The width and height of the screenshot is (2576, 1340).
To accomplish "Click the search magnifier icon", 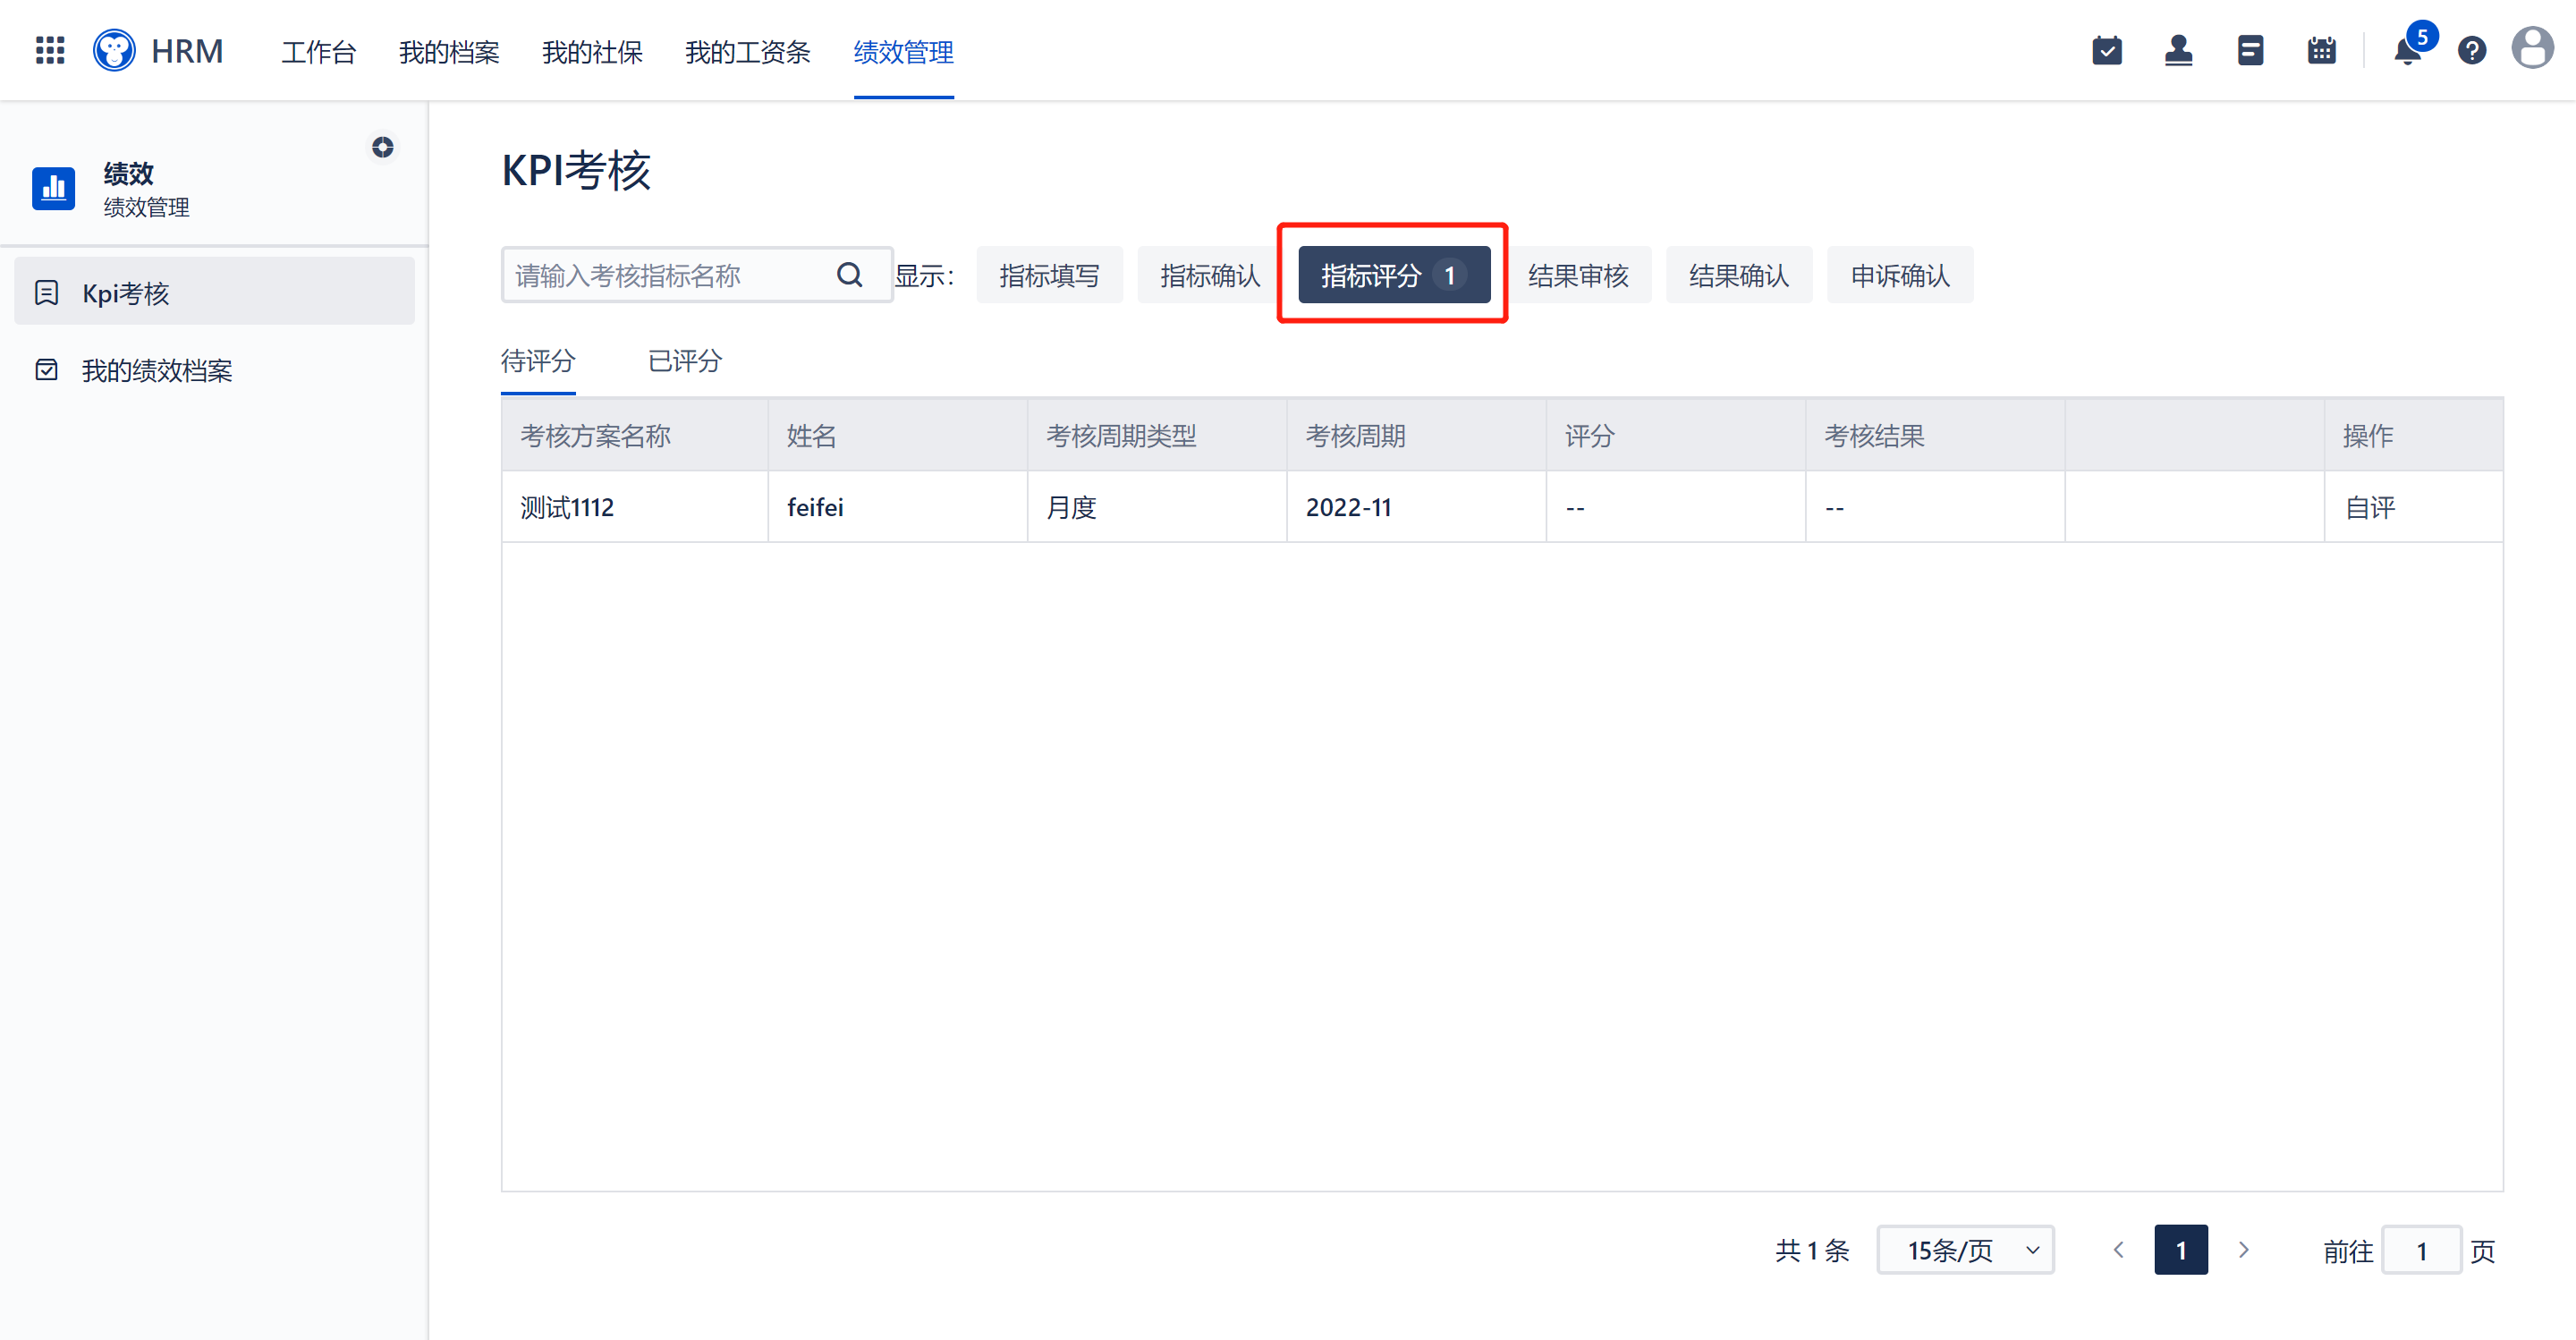I will pyautogui.click(x=850, y=275).
